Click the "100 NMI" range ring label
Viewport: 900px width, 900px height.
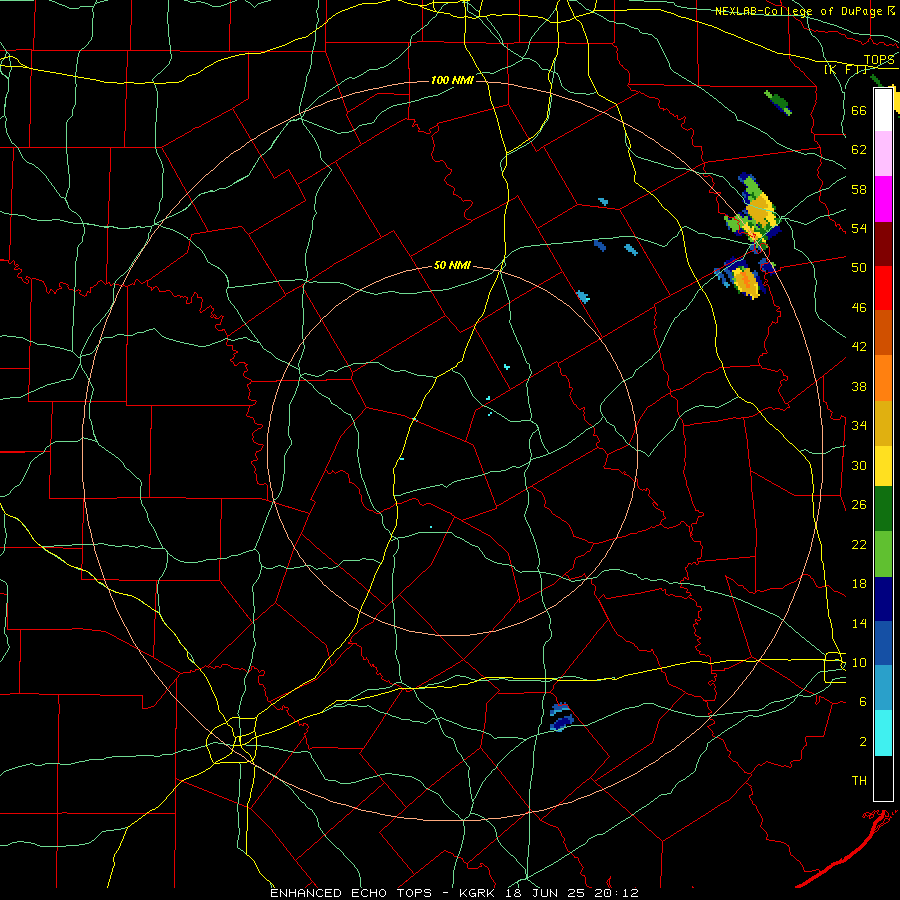tap(452, 80)
